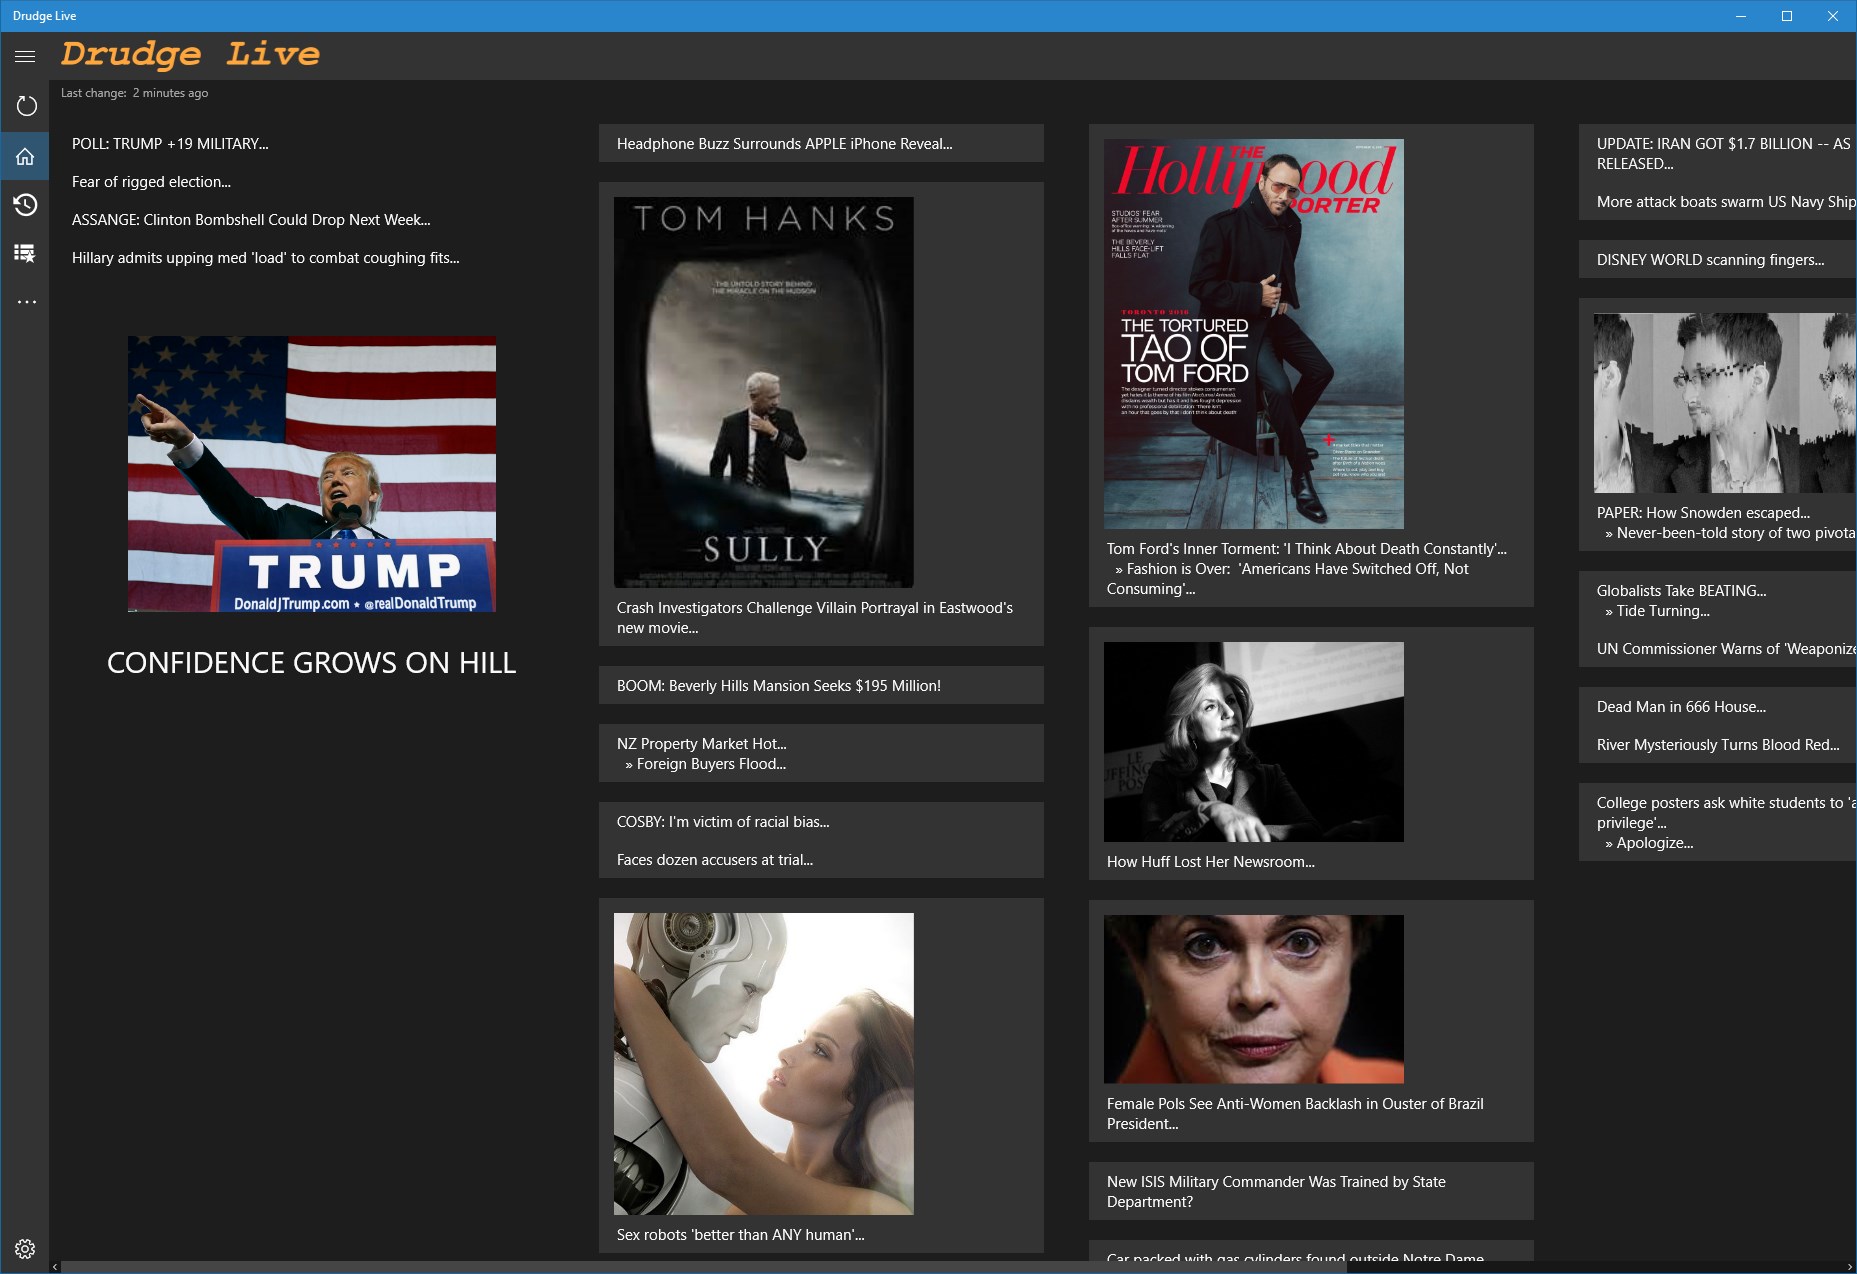
Task: Open the CONFIDENCE GROWS ON HILL headline
Action: 311,661
